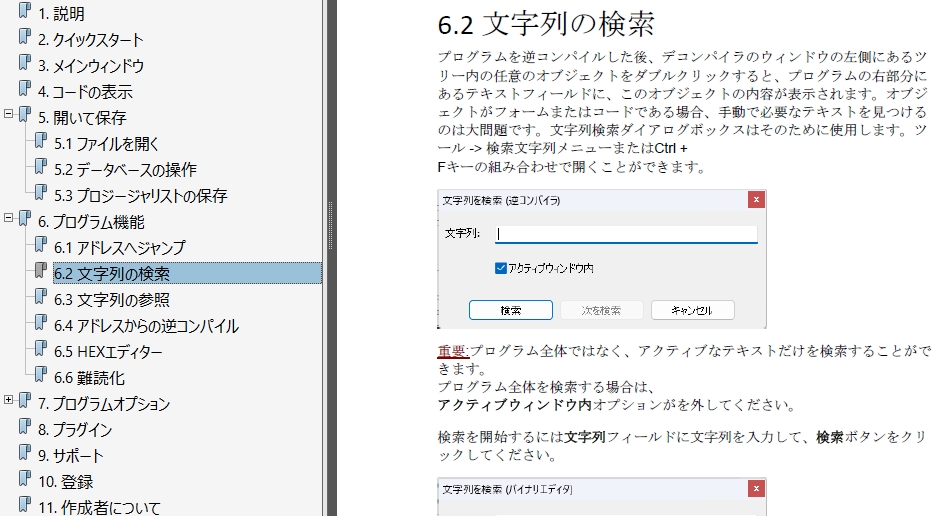Open the 4. コードの表示 topic

click(x=85, y=92)
